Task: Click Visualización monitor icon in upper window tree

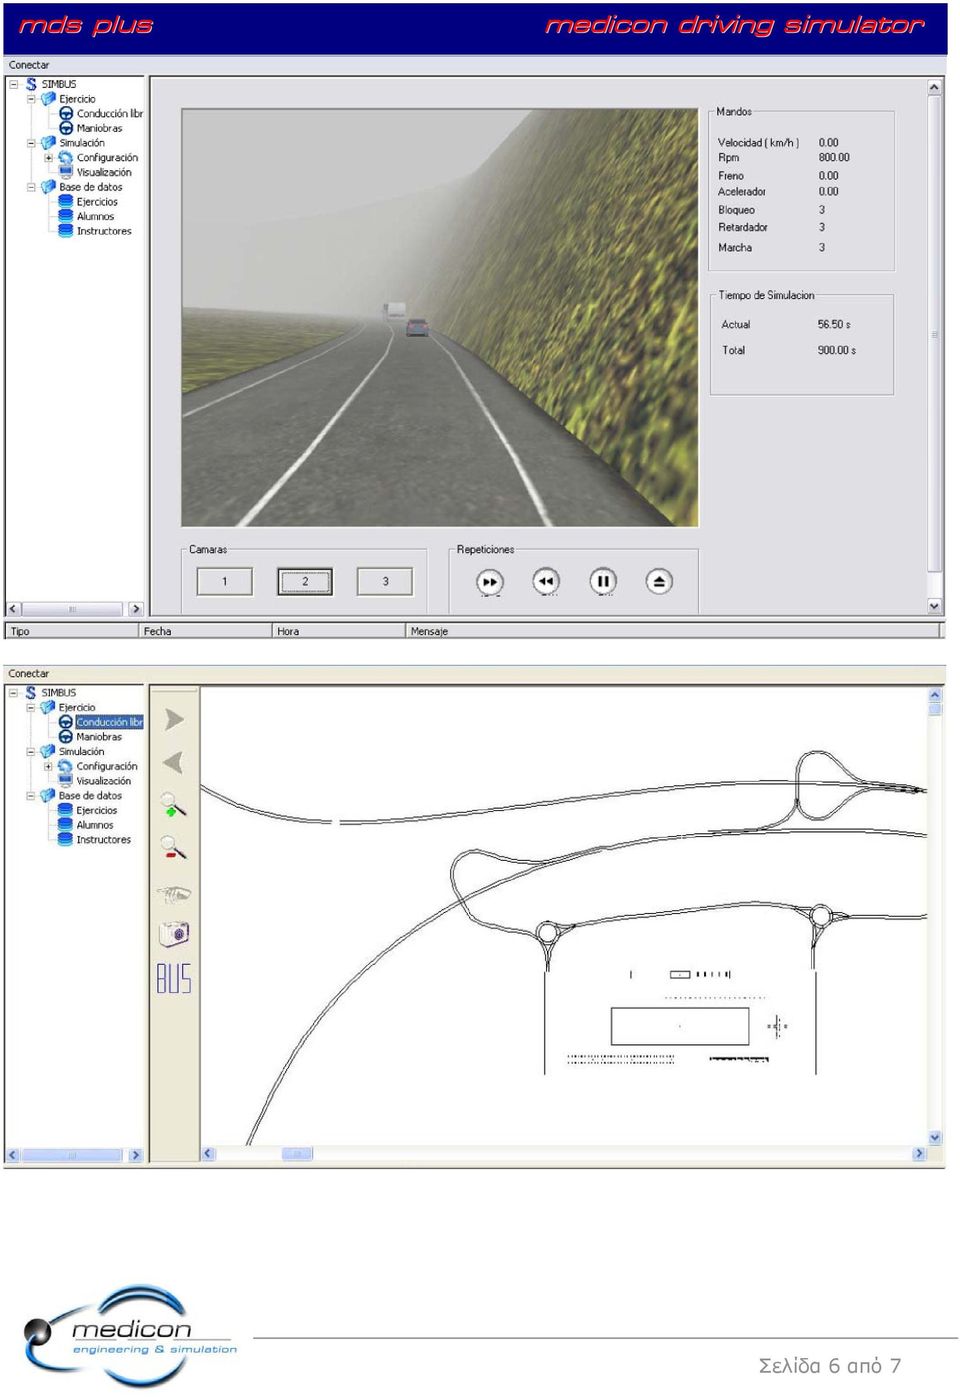Action: pyautogui.click(x=66, y=172)
